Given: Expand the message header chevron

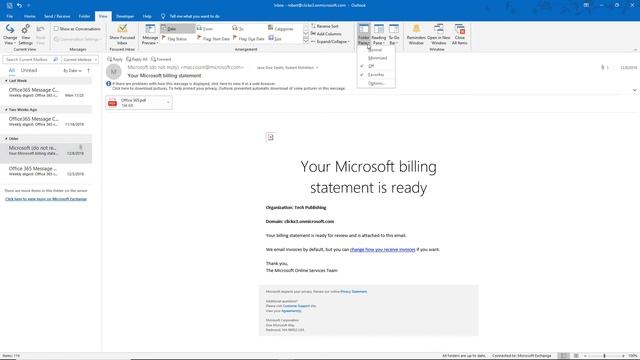Looking at the screenshot, I should click(635, 90).
